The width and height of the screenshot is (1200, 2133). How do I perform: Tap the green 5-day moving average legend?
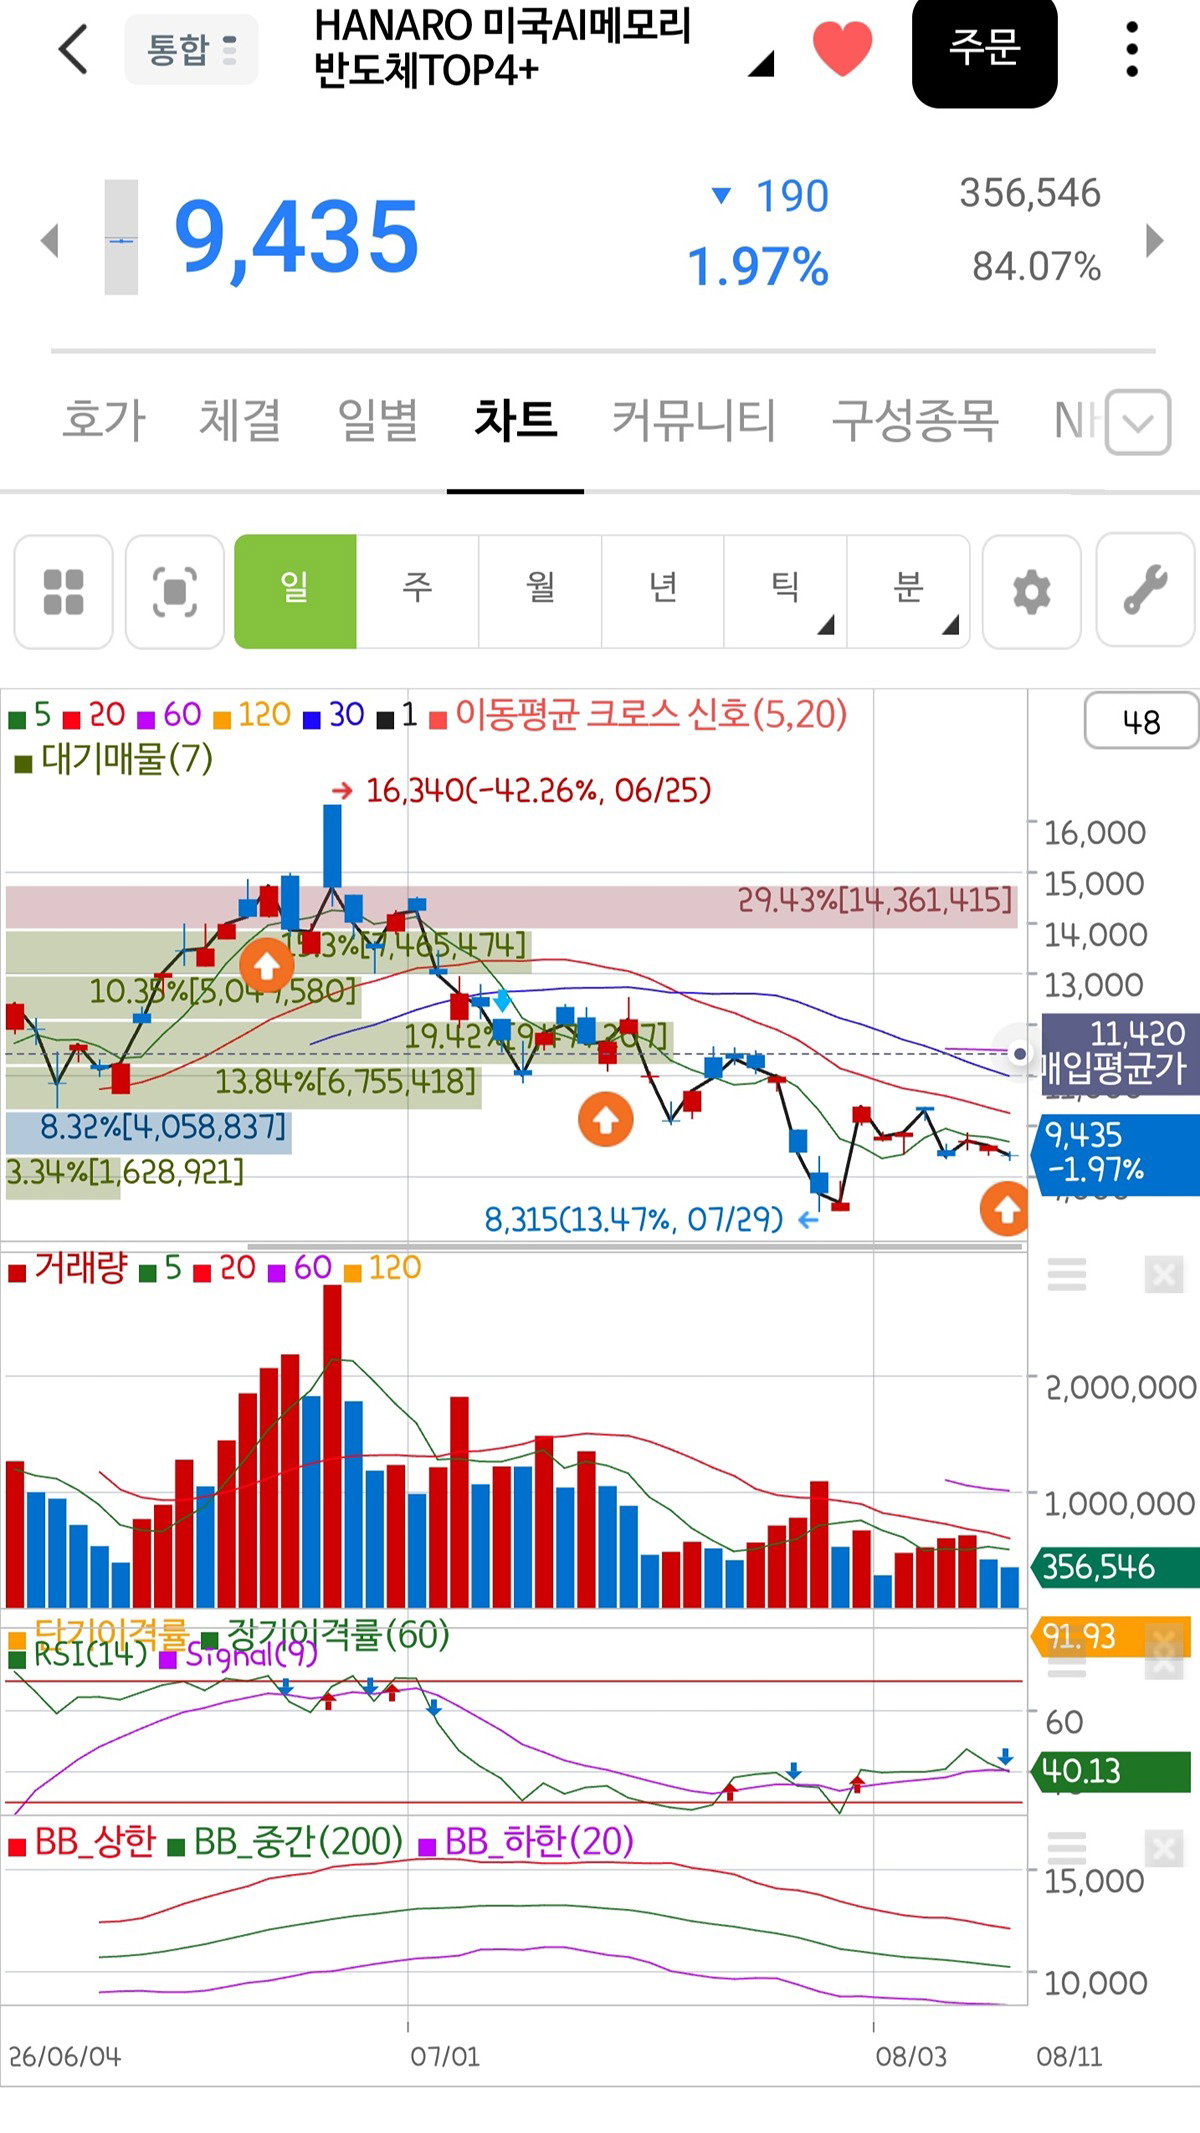pyautogui.click(x=30, y=715)
